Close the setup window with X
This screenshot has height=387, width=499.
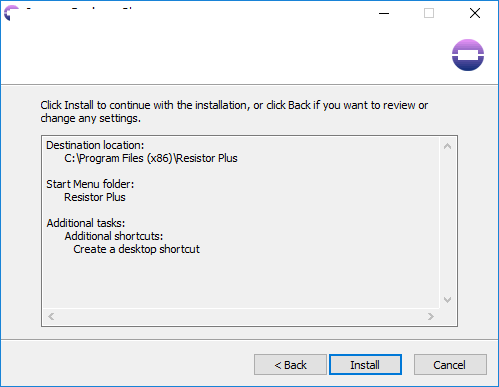[x=475, y=13]
